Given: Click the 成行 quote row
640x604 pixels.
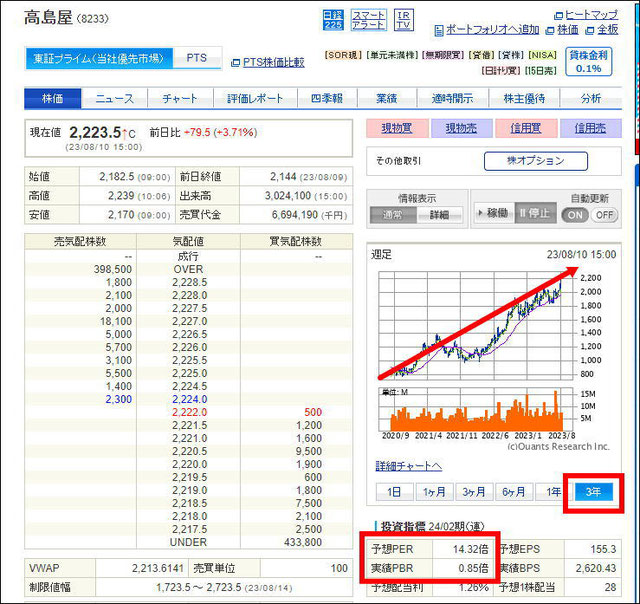Looking at the screenshot, I should (188, 256).
